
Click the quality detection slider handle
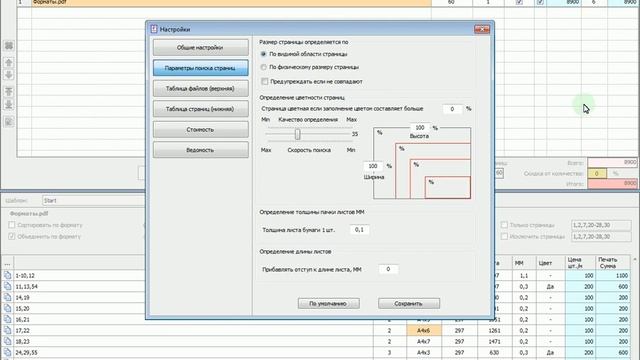point(298,134)
